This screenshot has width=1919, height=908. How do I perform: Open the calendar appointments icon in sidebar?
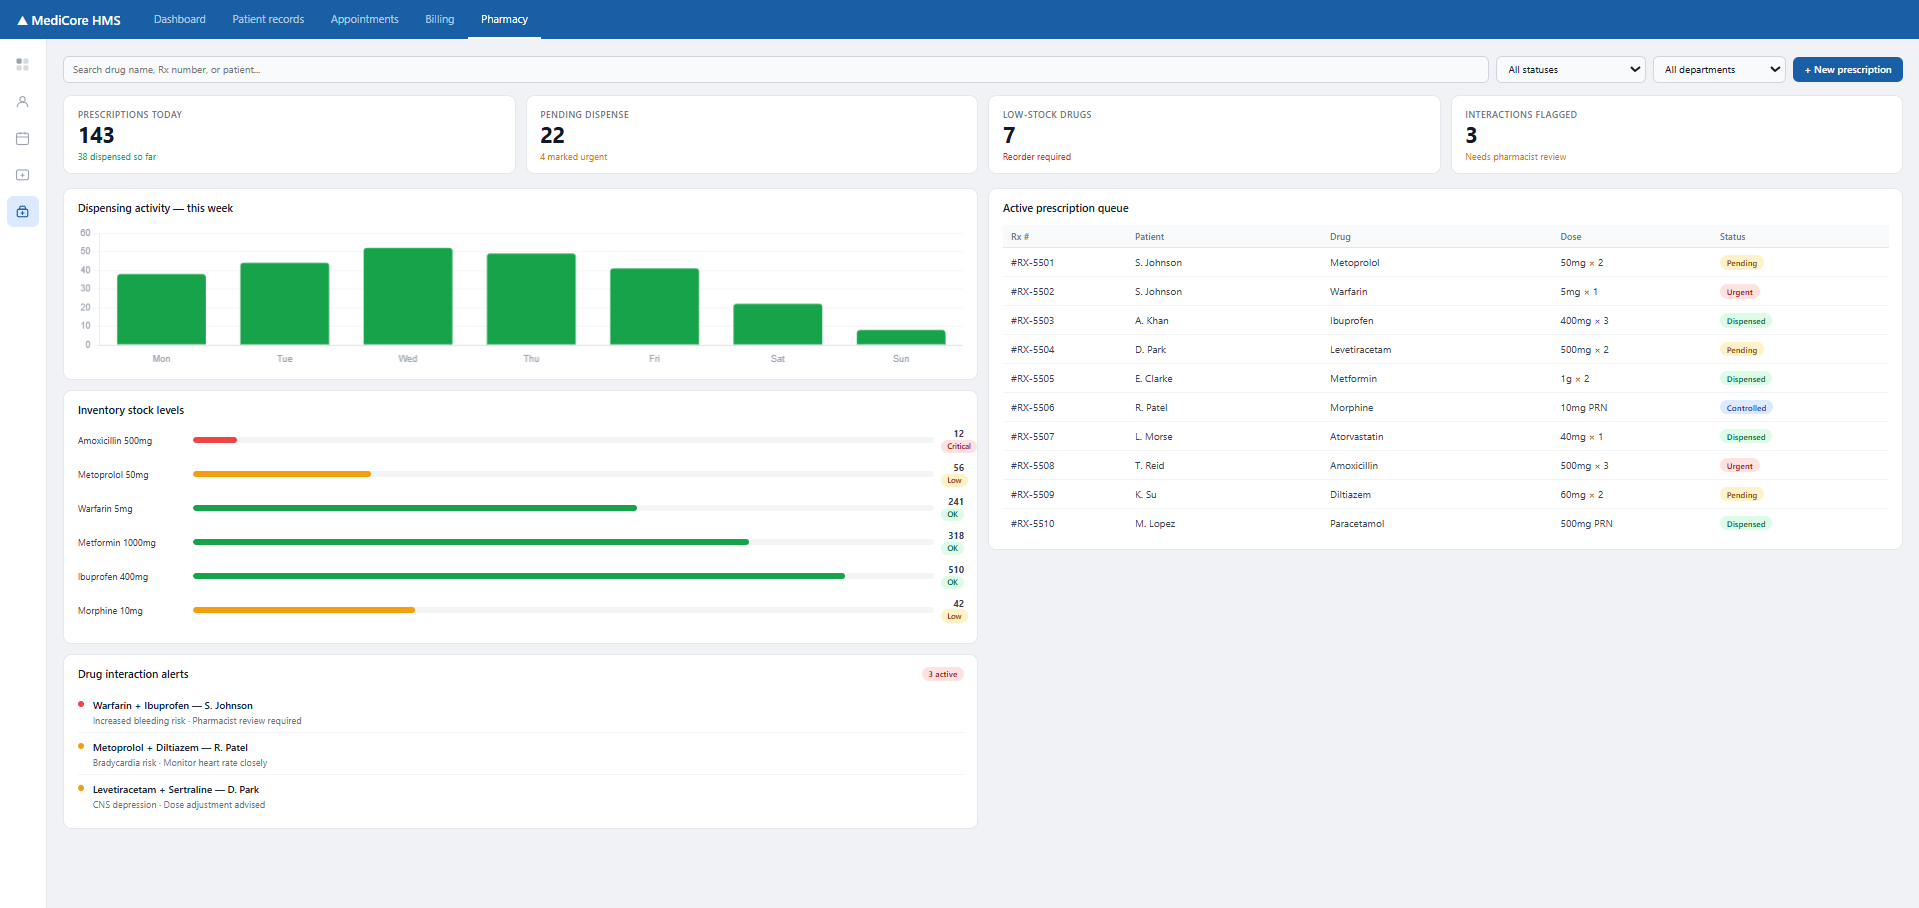point(22,138)
